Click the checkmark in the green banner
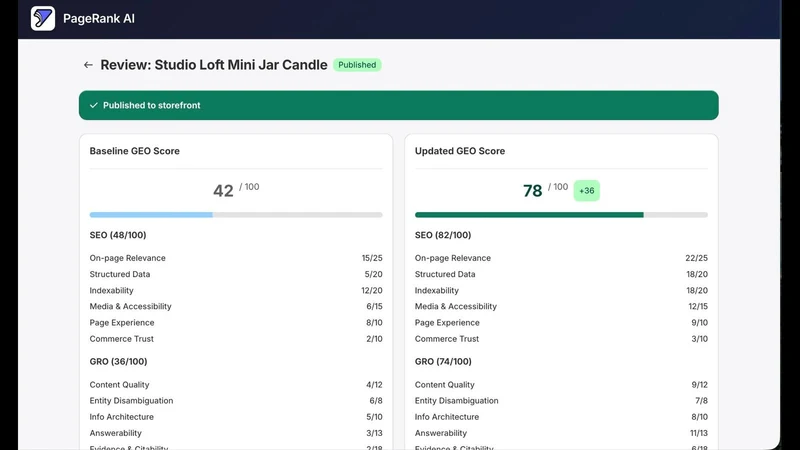This screenshot has width=800, height=450. [93, 105]
